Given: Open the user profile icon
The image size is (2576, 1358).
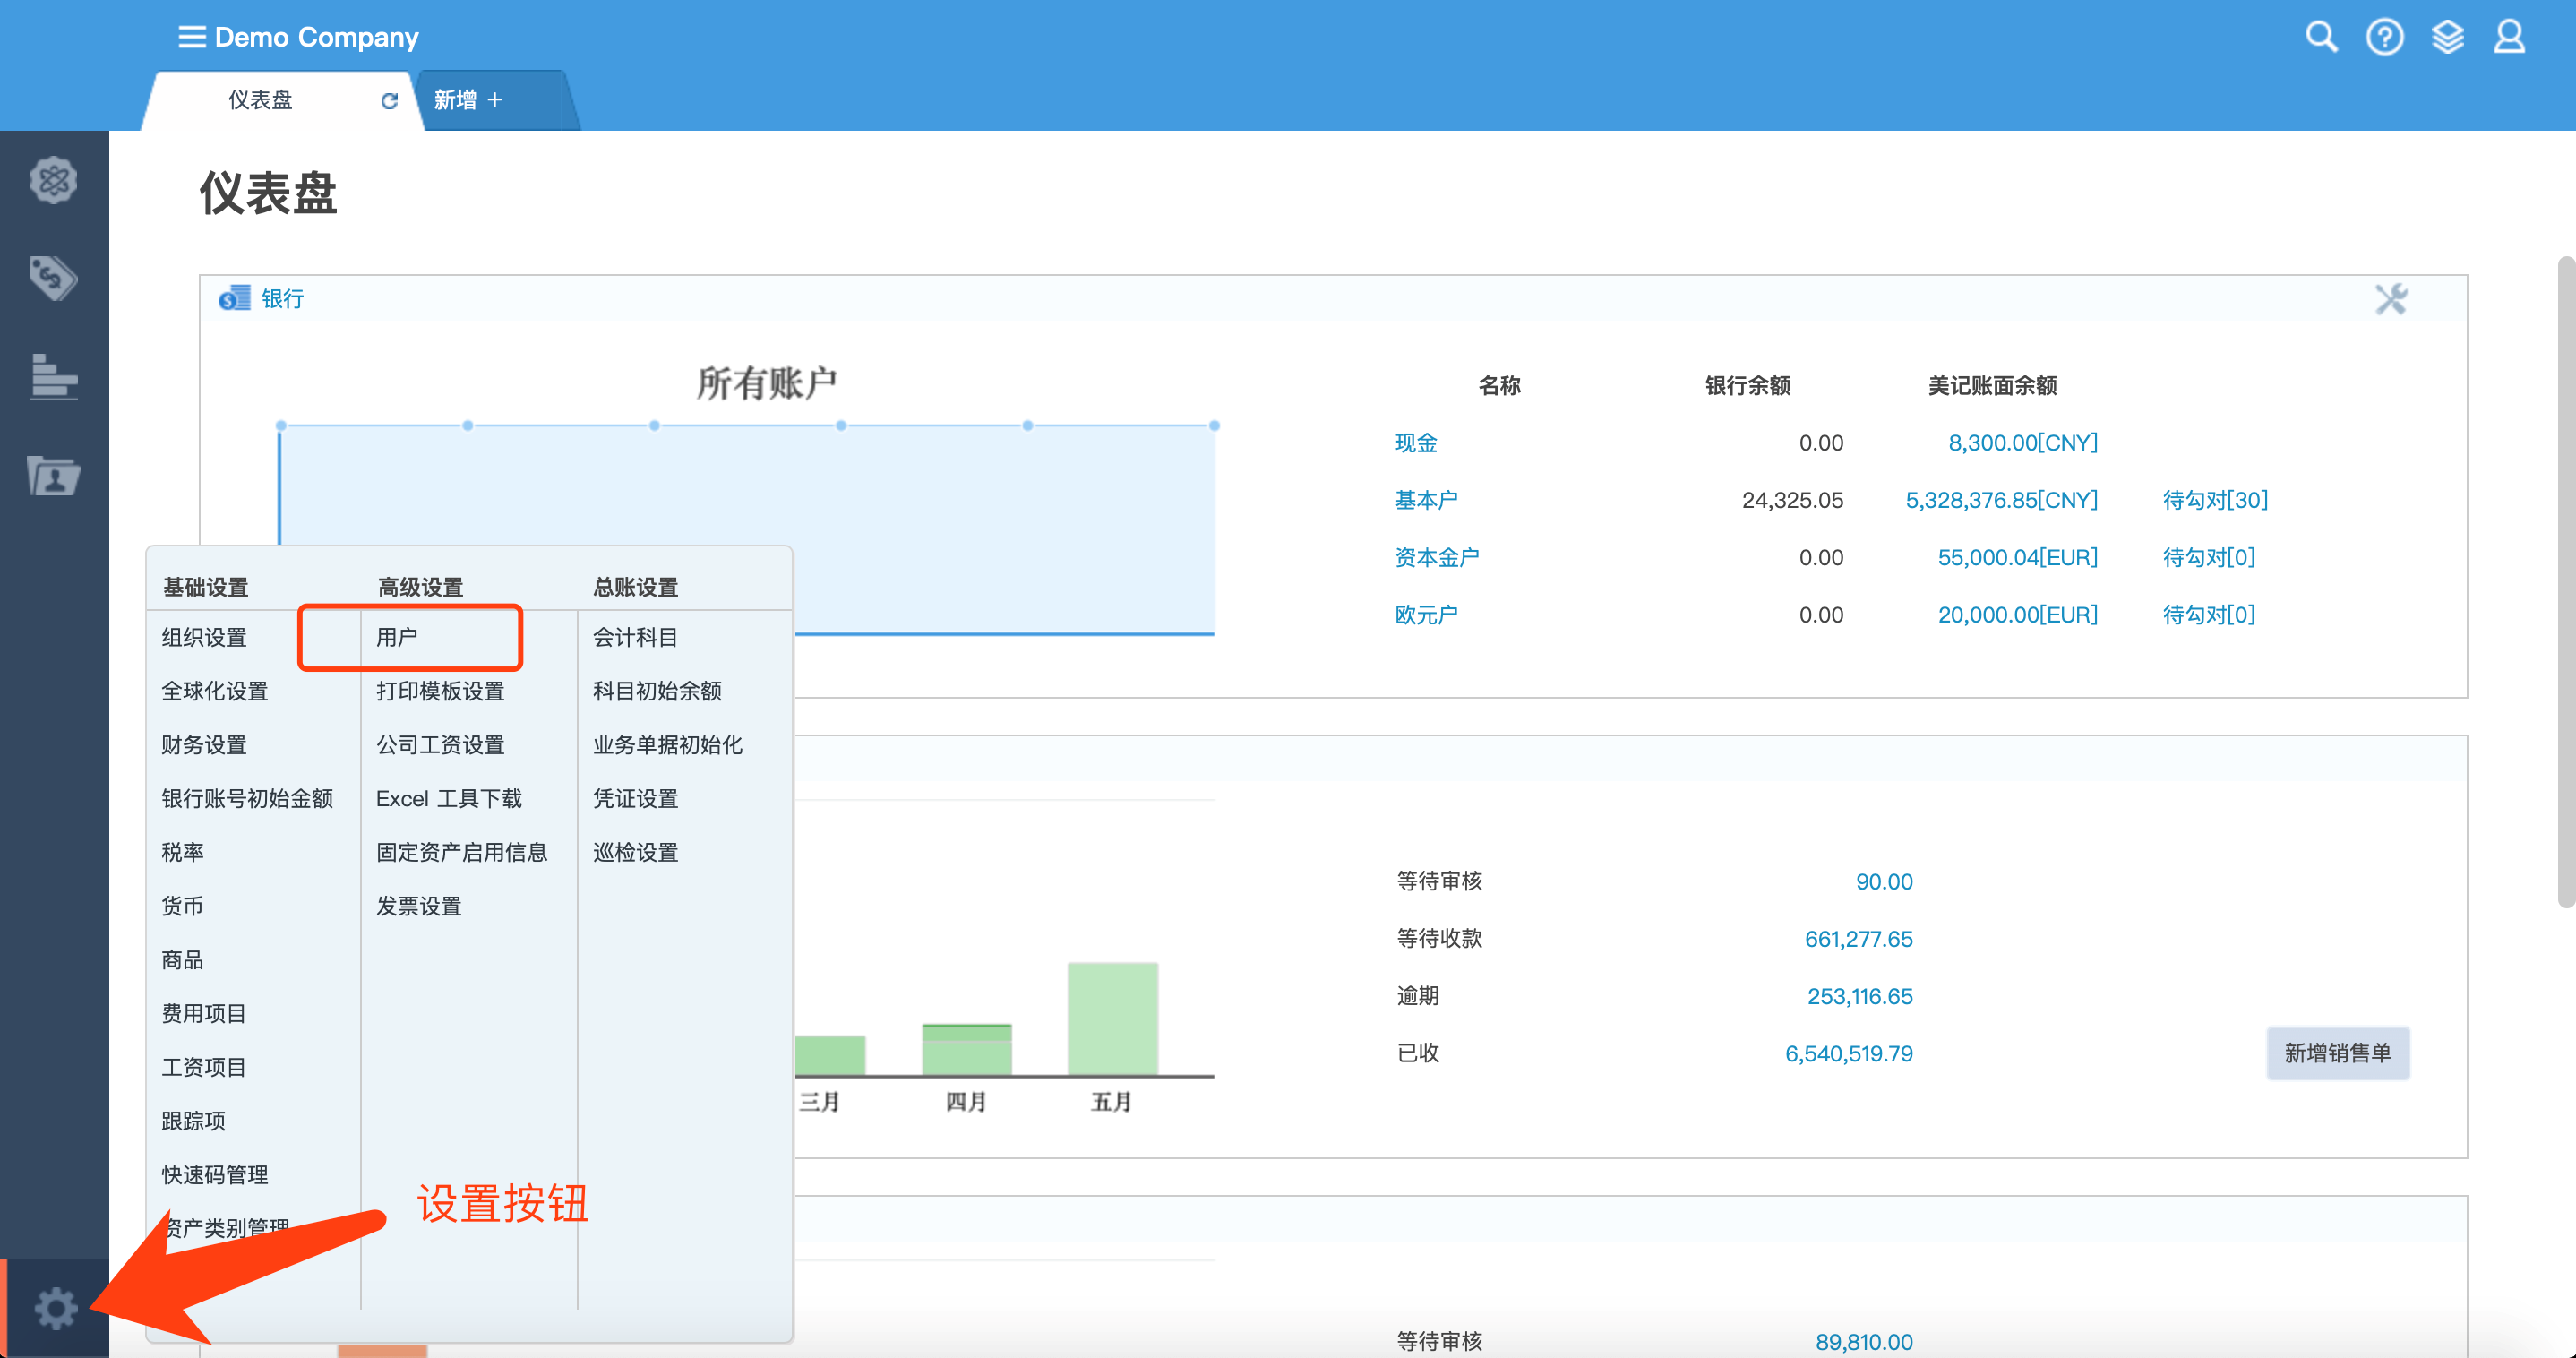Looking at the screenshot, I should [2509, 38].
